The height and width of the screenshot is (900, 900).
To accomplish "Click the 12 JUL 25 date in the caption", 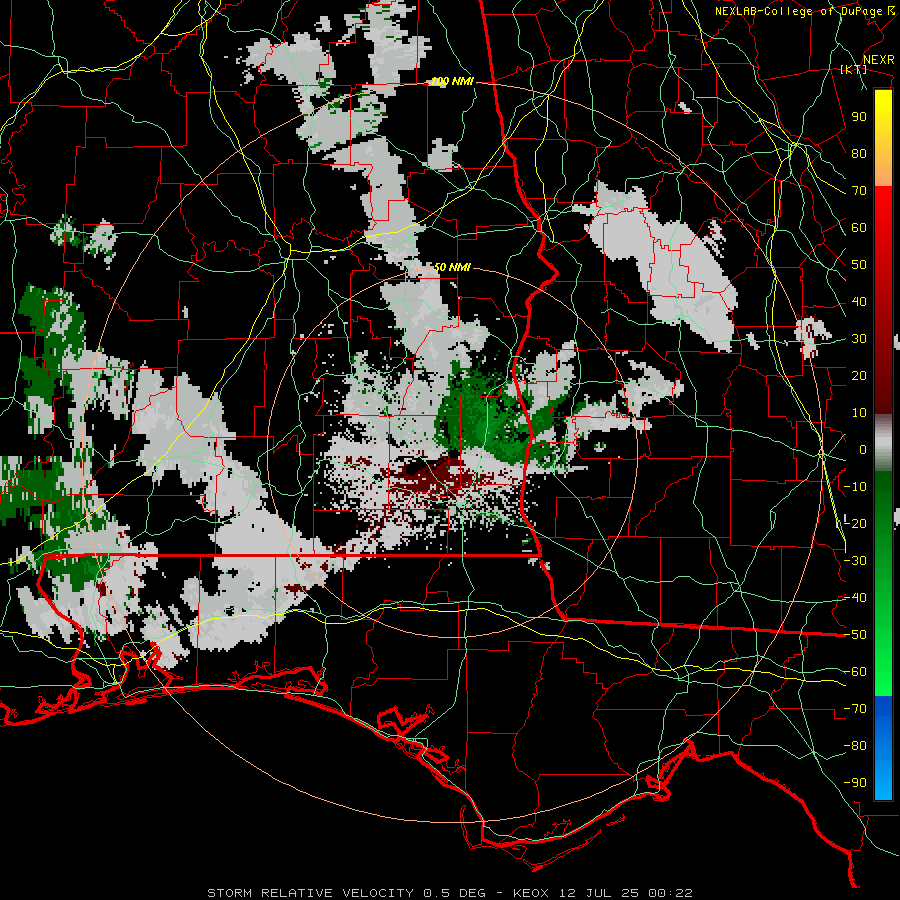I will coord(599,893).
